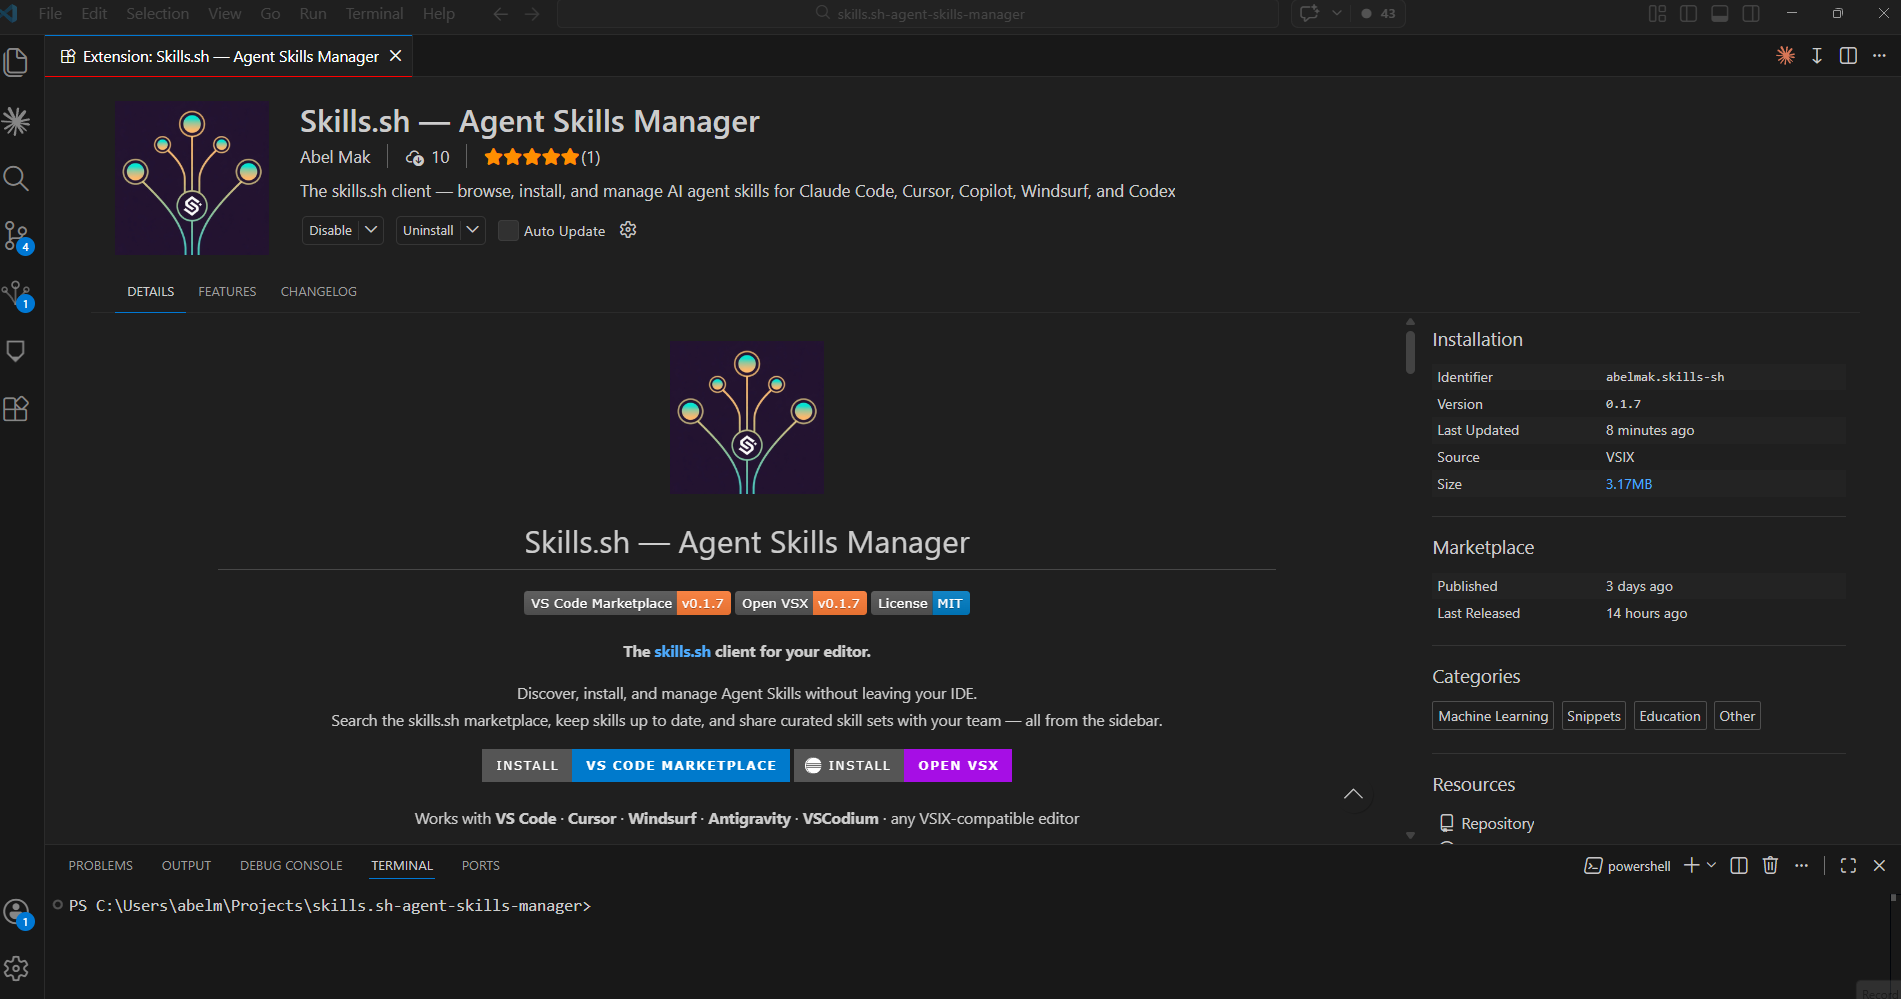
Task: Go back with navigation arrow
Action: 501,14
